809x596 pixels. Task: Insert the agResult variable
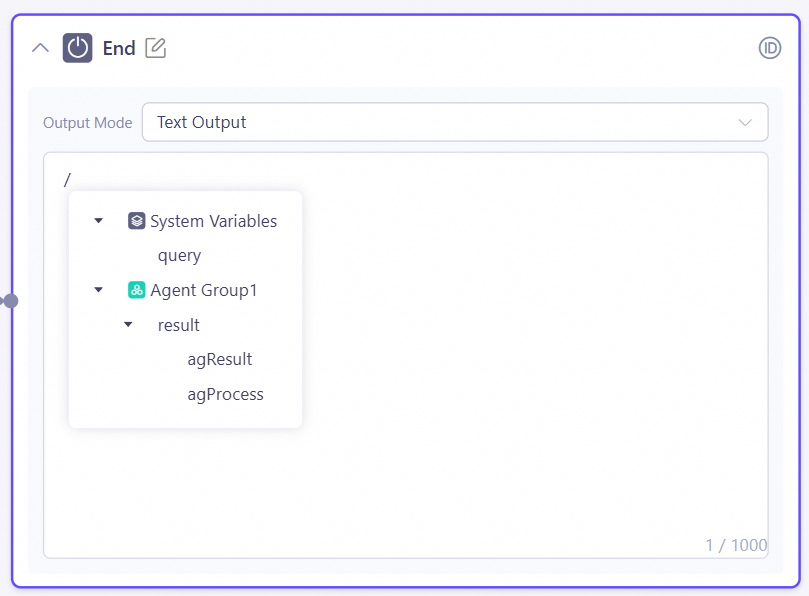[x=220, y=359]
